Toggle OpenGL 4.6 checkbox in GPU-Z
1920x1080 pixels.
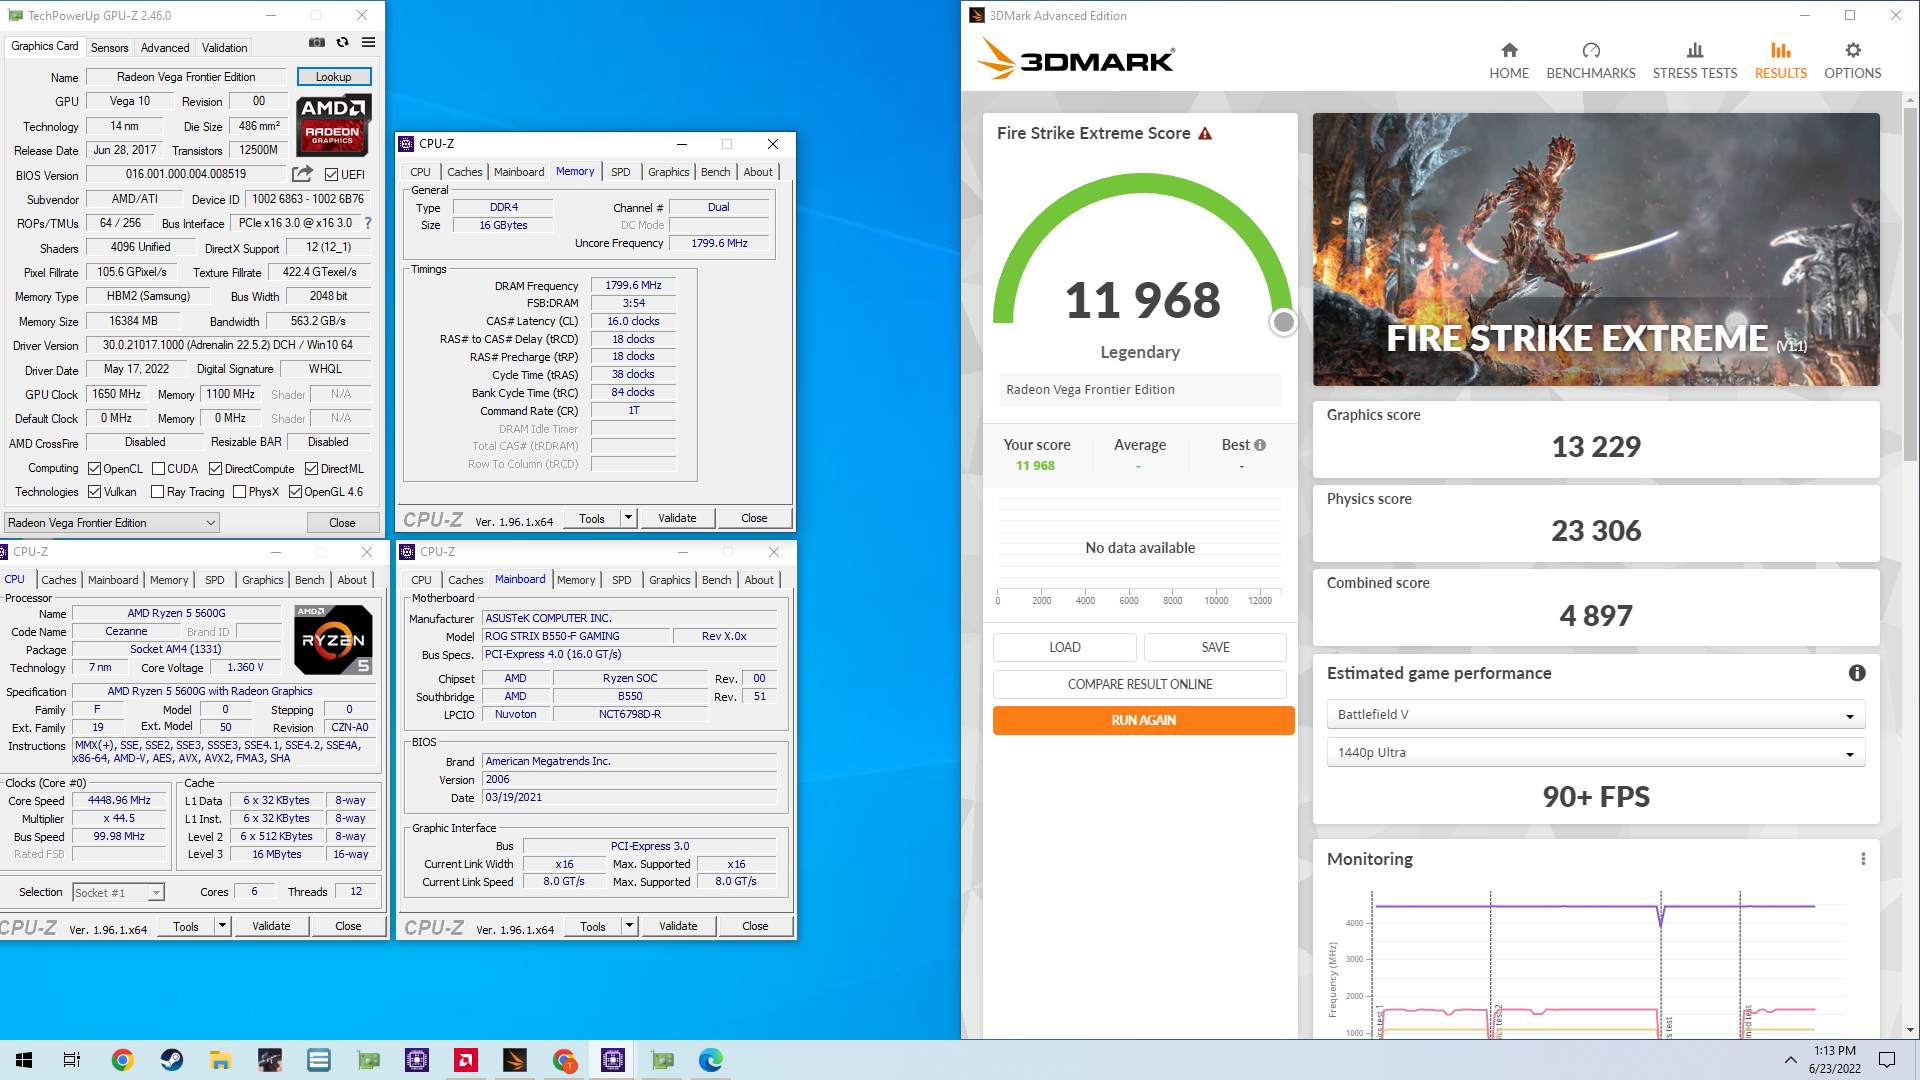(x=295, y=492)
